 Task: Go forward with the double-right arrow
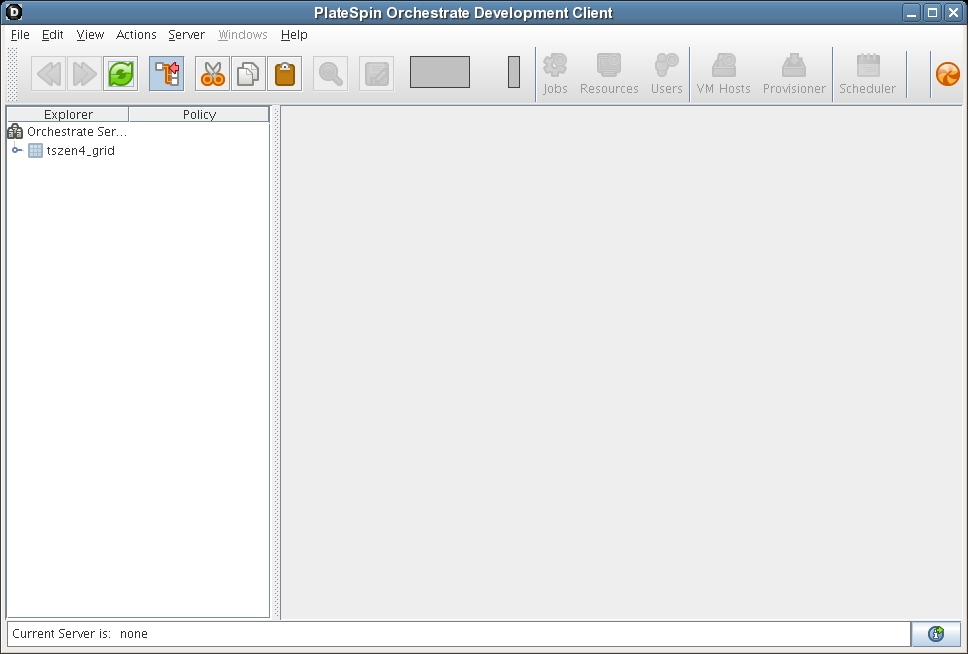click(x=85, y=74)
